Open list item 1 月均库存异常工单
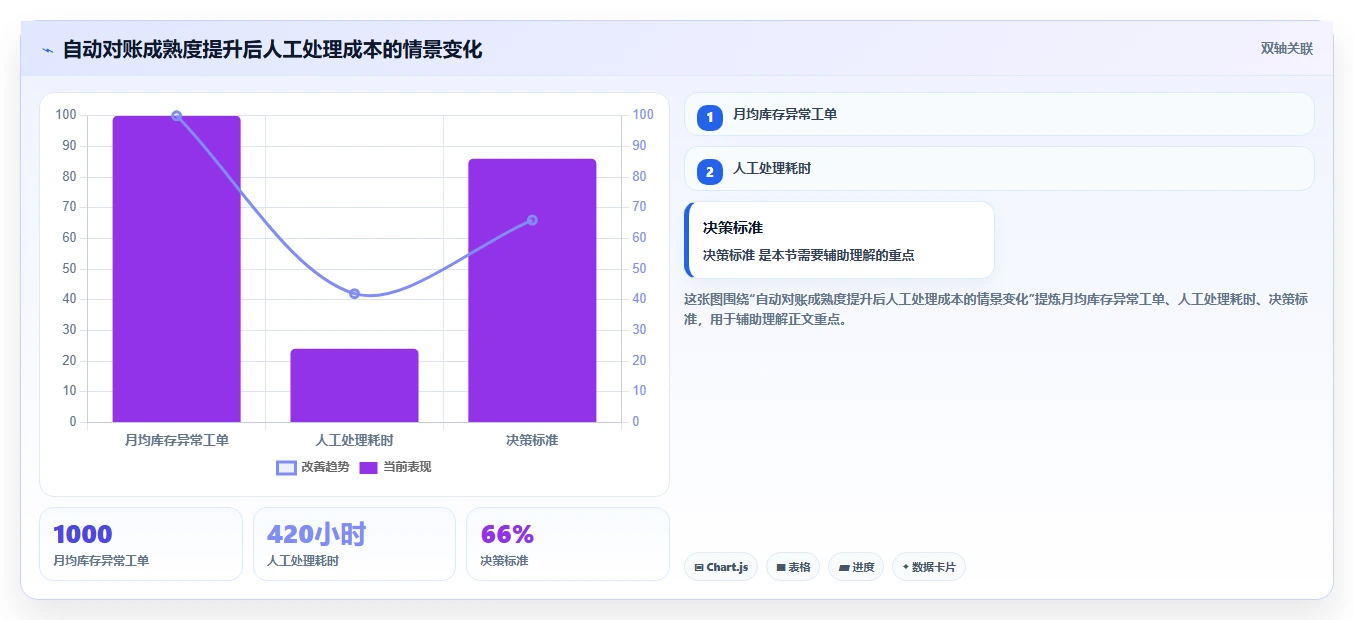Screen dimensions: 1354x620 [999, 115]
